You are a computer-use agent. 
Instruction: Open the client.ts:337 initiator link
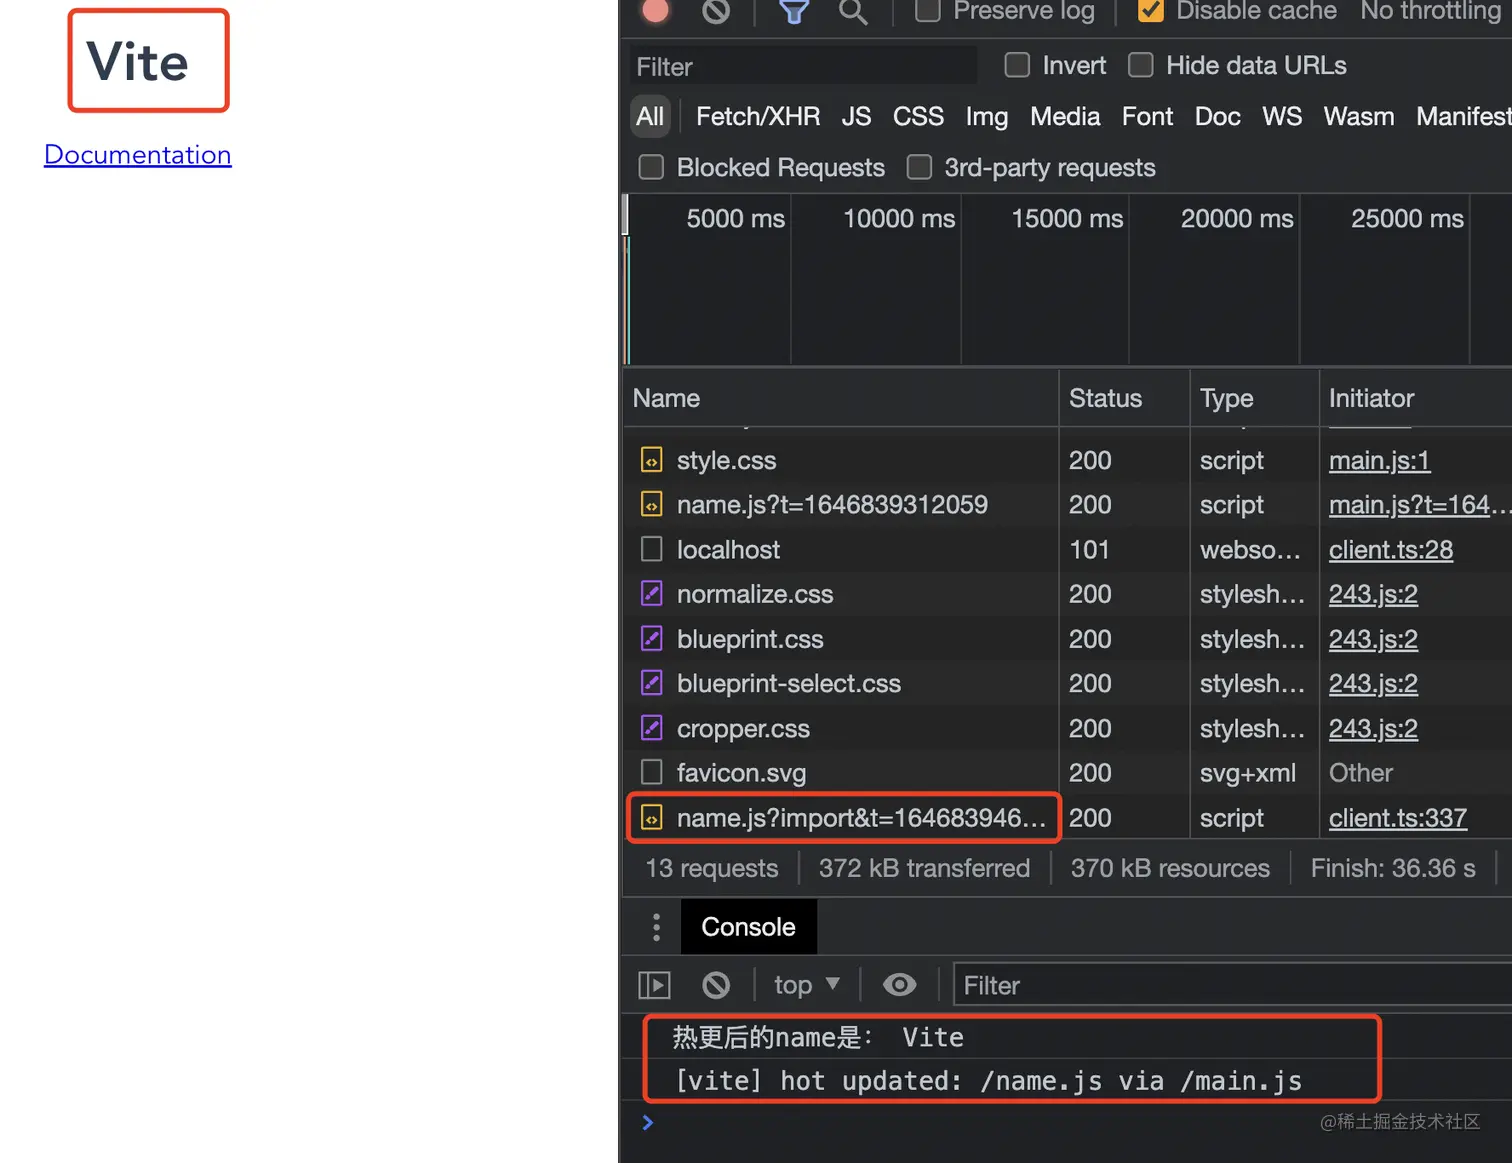1398,818
